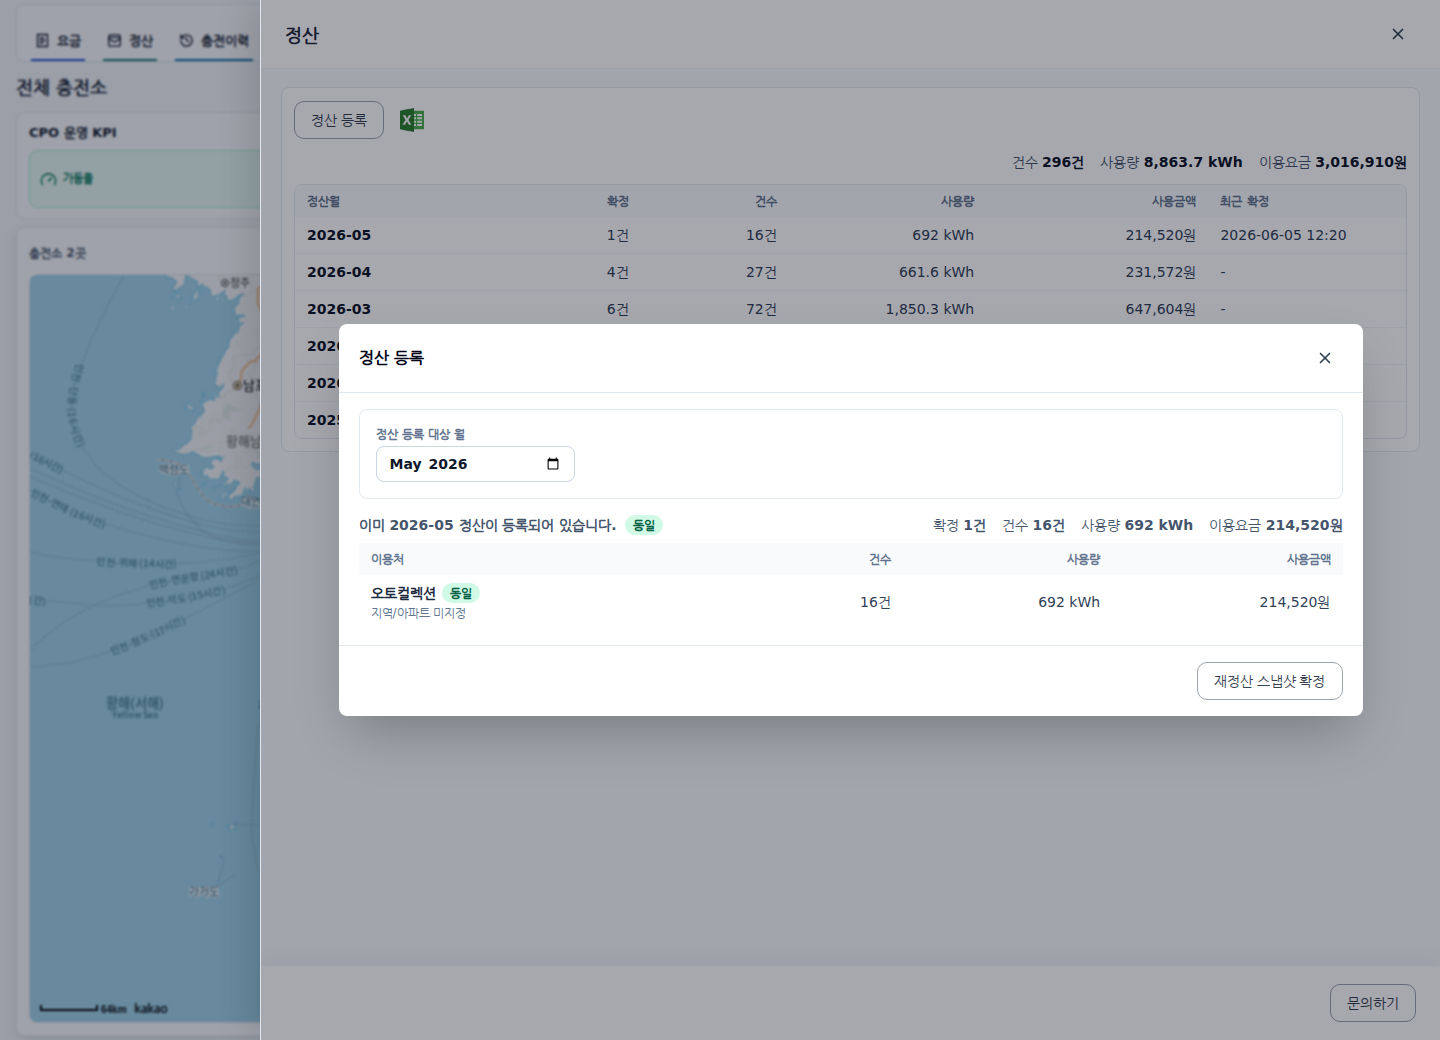Click the 1,850.3 kWh usage cell
Image resolution: width=1440 pixels, height=1040 pixels.
coord(929,309)
